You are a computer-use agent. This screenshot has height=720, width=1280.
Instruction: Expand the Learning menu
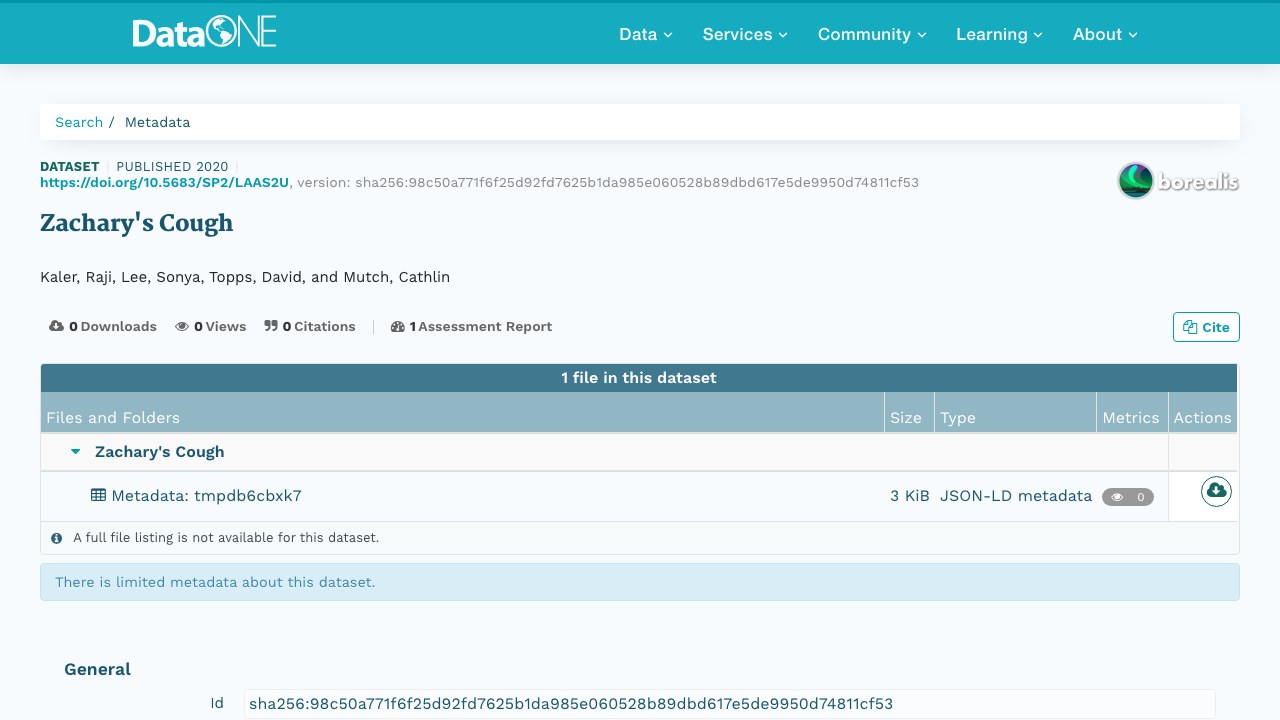click(999, 34)
